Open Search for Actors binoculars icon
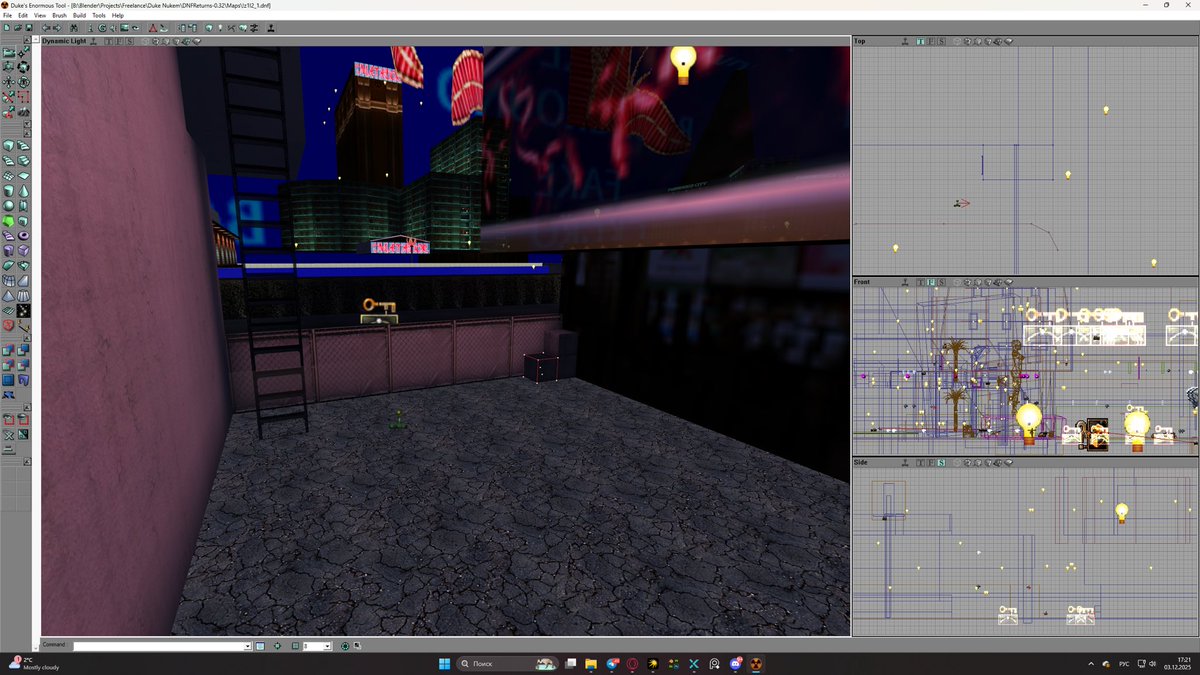The width and height of the screenshot is (1200, 675). 74,28
